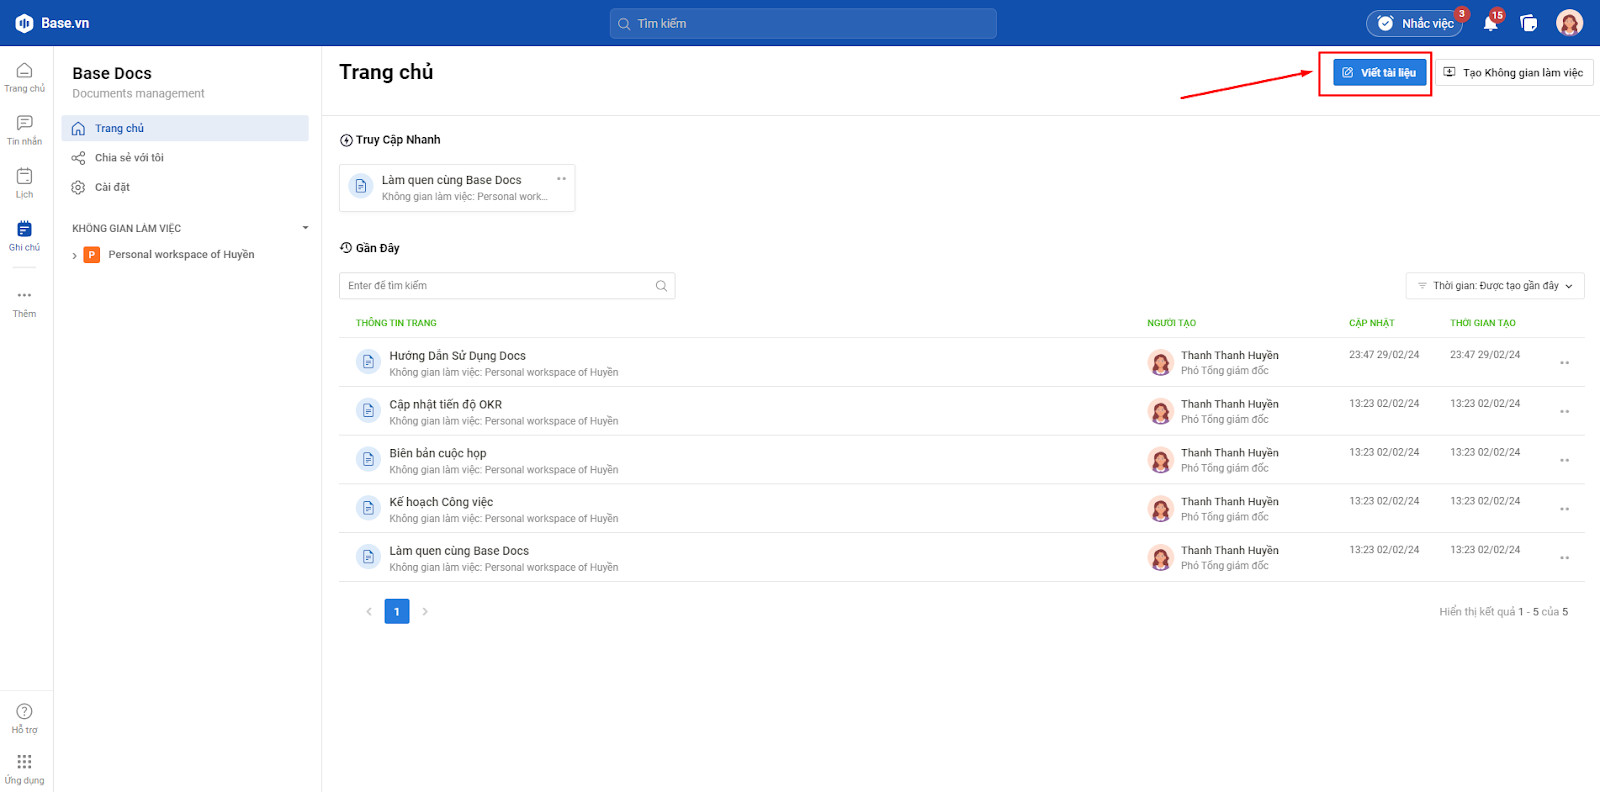
Task: Open options dots for Hướng Dẫn Sử Dụng Docs
Action: [1564, 363]
